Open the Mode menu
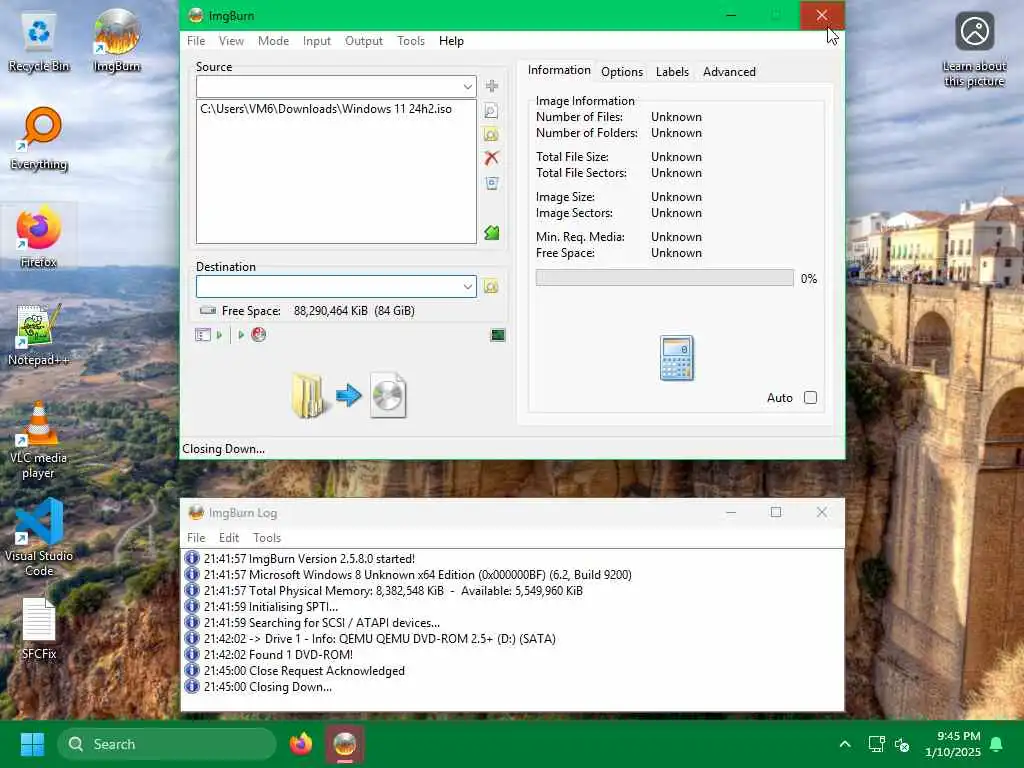The height and width of the screenshot is (768, 1024). tap(273, 40)
